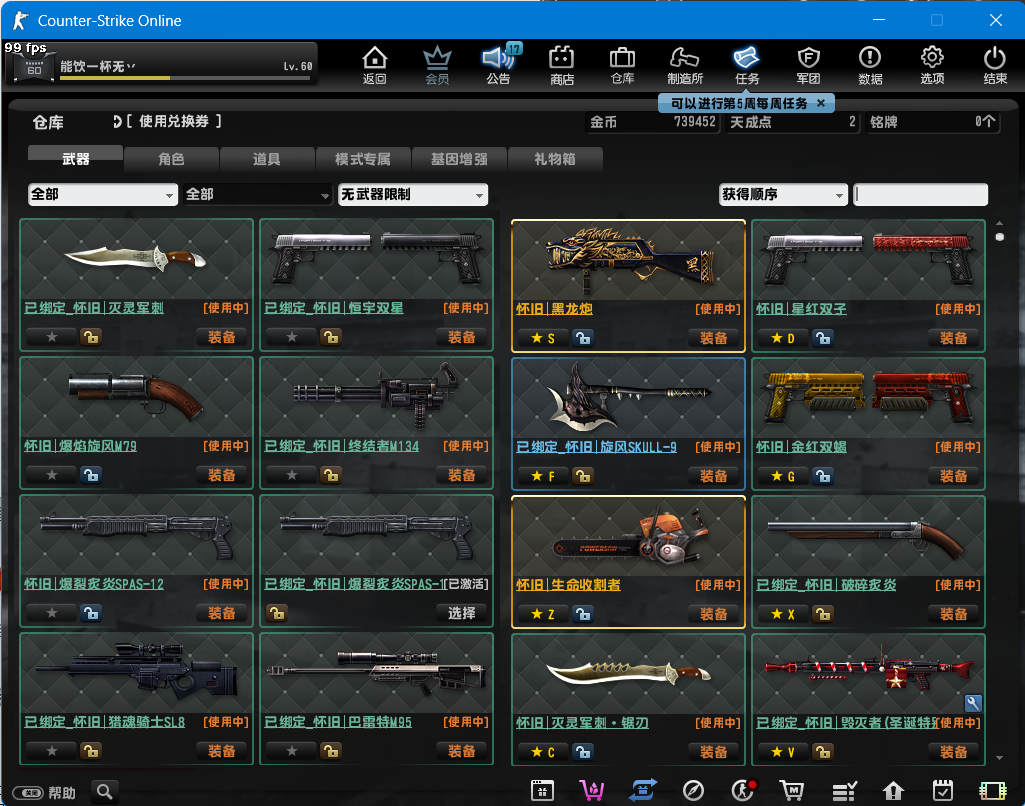This screenshot has height=806, width=1025.
Task: Click the magnifier icon beside 帮助
Action: 105,792
